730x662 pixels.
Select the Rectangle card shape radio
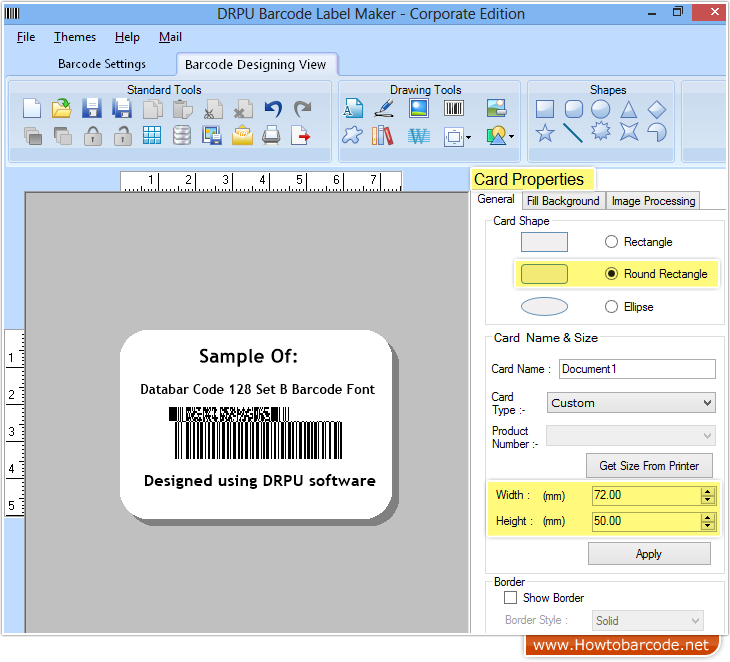tap(611, 242)
